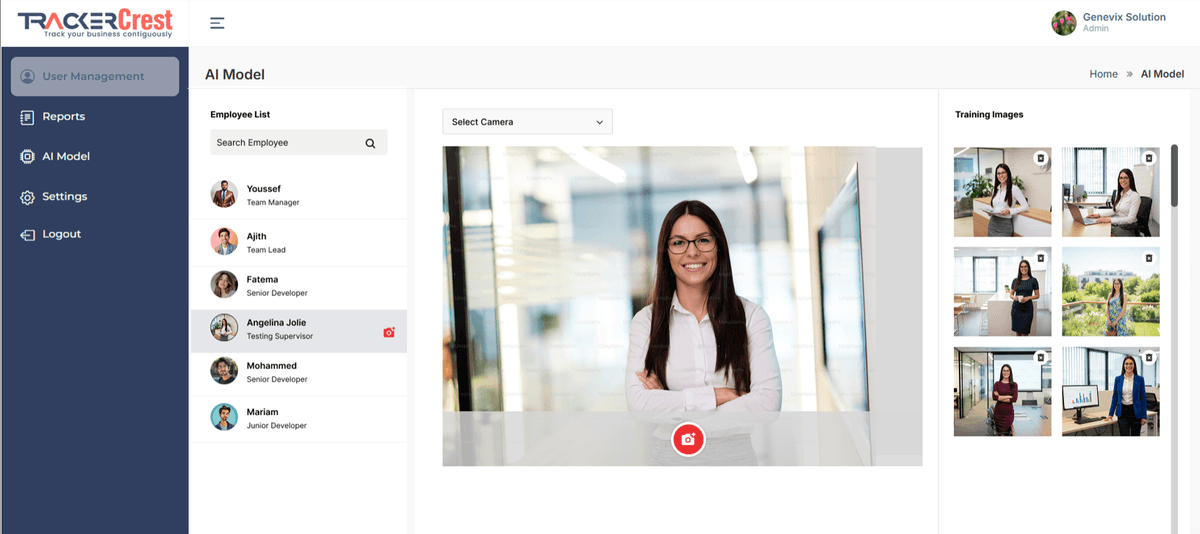Click the Training Images scrollbar
This screenshot has height=534, width=1200.
[1174, 176]
